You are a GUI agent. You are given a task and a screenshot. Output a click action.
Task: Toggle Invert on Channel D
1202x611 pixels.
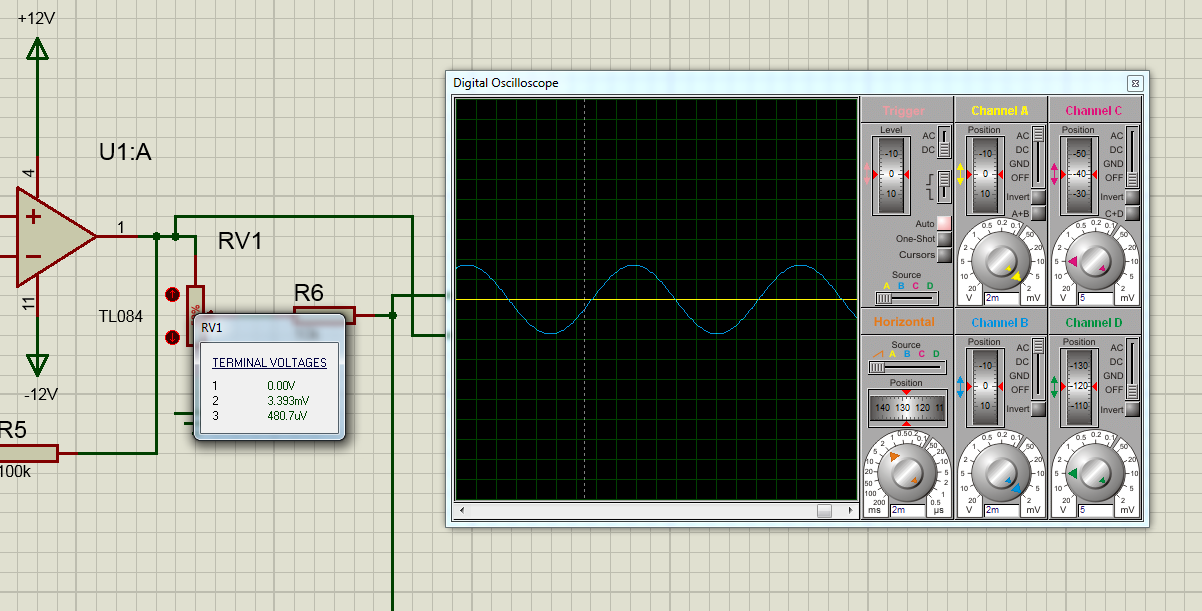click(x=1132, y=409)
